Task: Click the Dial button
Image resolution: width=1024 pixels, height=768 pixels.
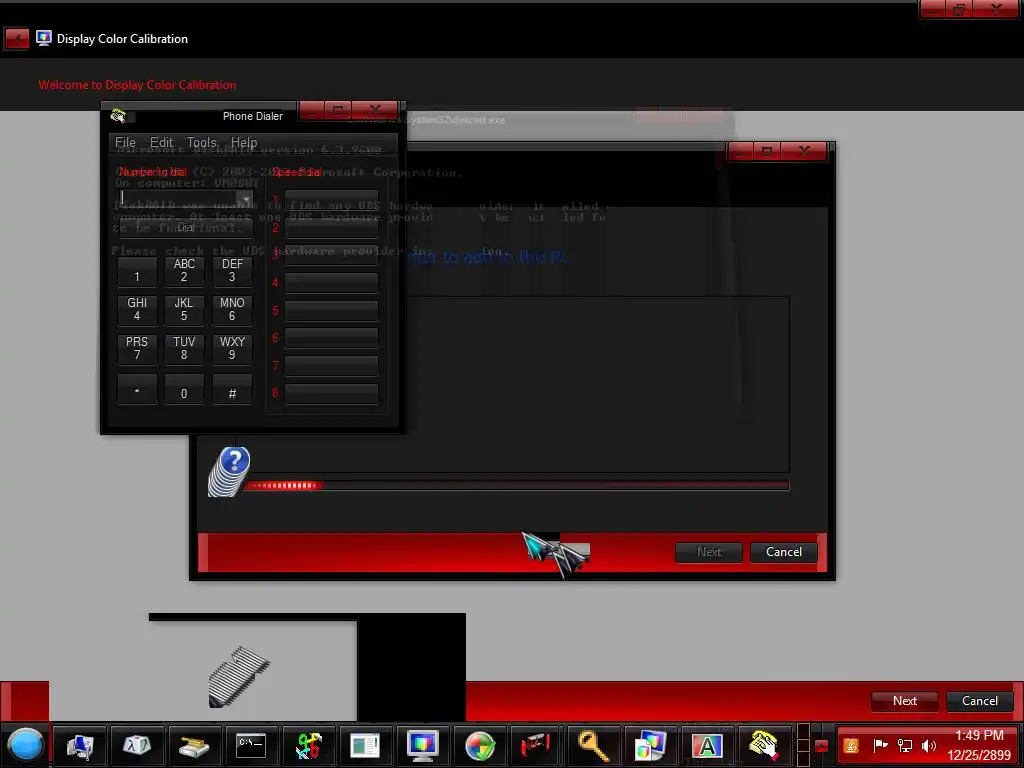Action: click(185, 227)
